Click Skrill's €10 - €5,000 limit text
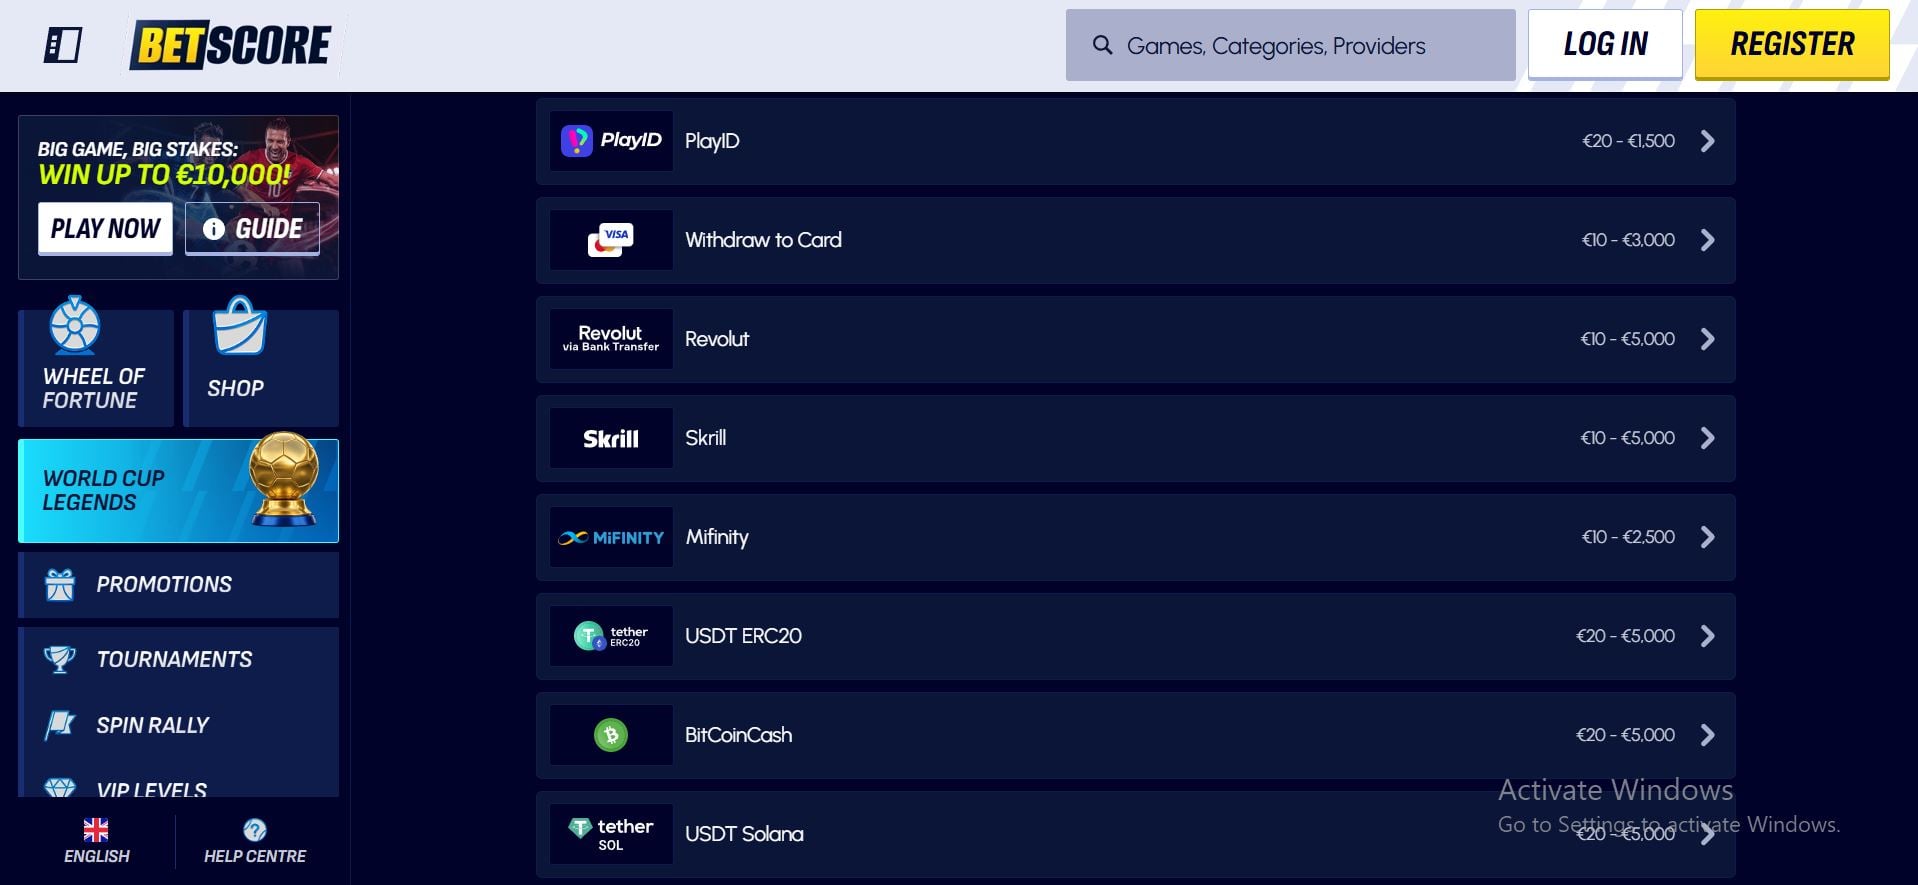Viewport: 1918px width, 885px height. 1627,438
